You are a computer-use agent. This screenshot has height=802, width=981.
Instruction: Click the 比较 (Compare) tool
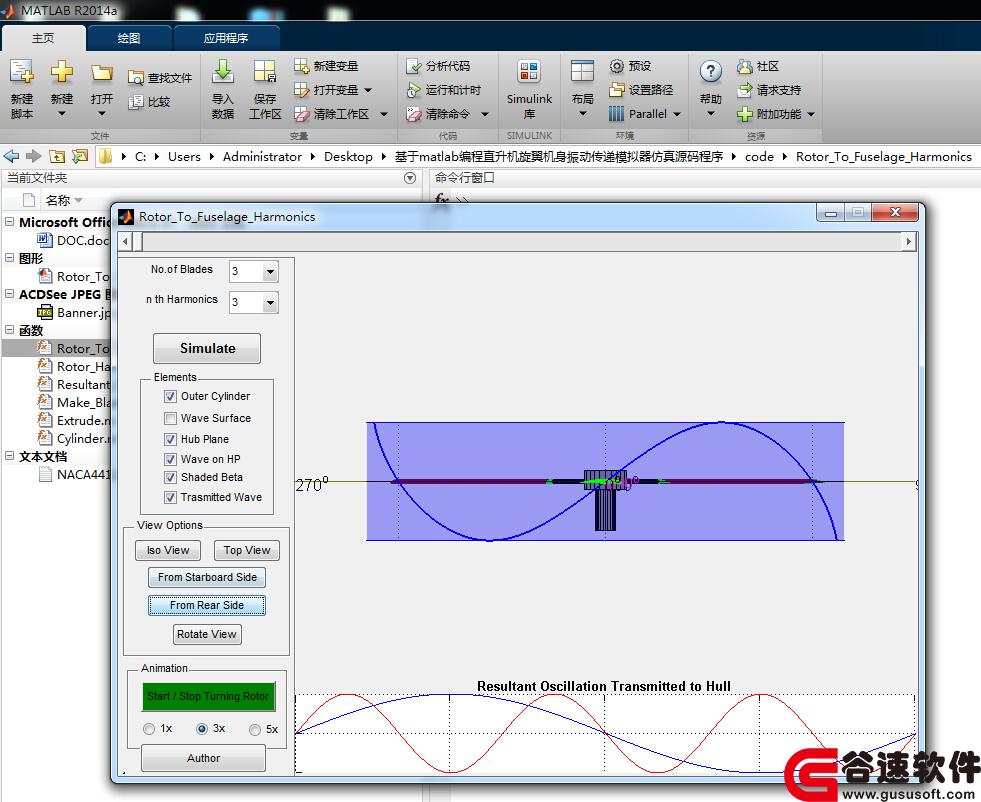(149, 101)
